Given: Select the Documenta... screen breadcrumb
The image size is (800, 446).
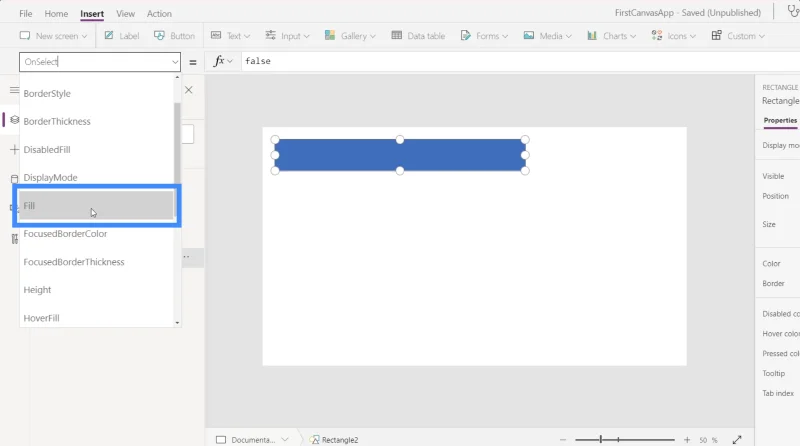Looking at the screenshot, I should click(253, 440).
